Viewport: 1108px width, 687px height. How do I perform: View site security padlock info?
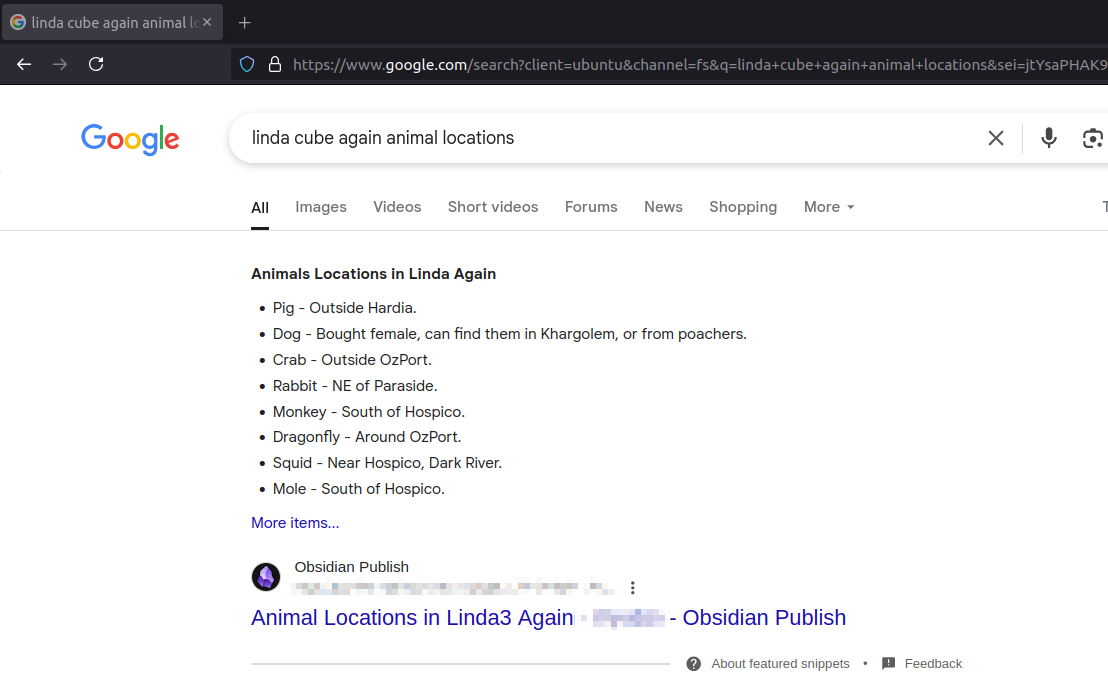point(275,64)
